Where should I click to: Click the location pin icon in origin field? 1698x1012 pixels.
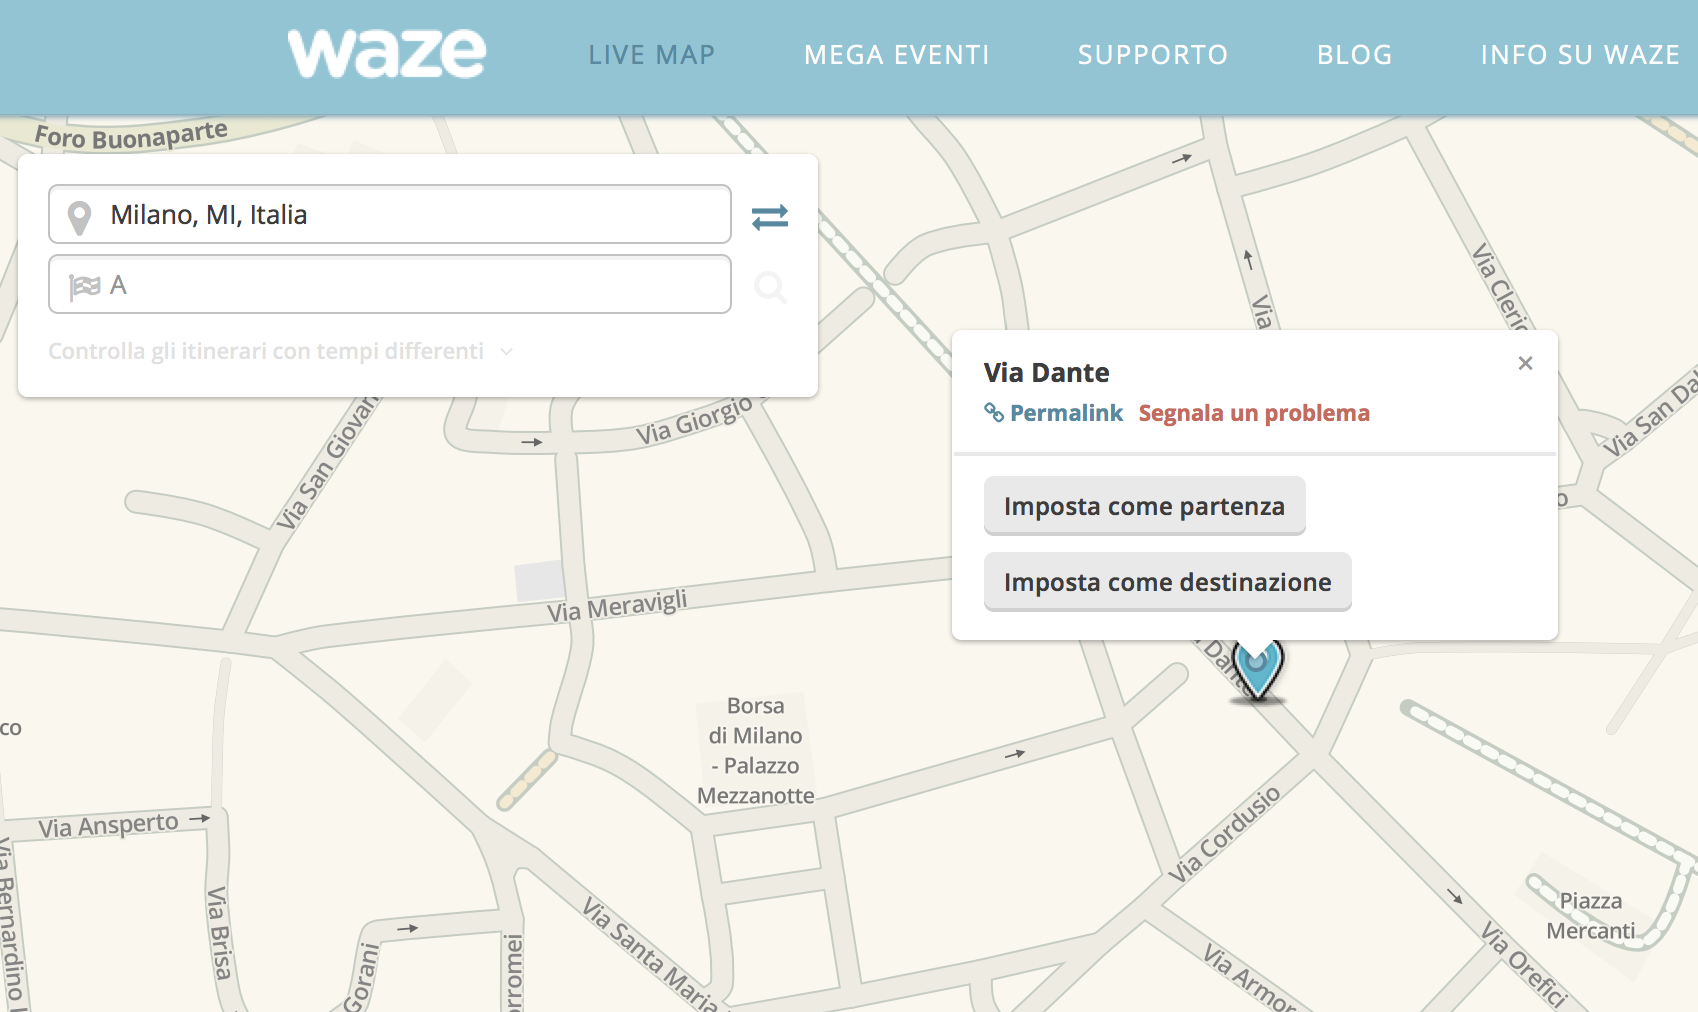(79, 216)
